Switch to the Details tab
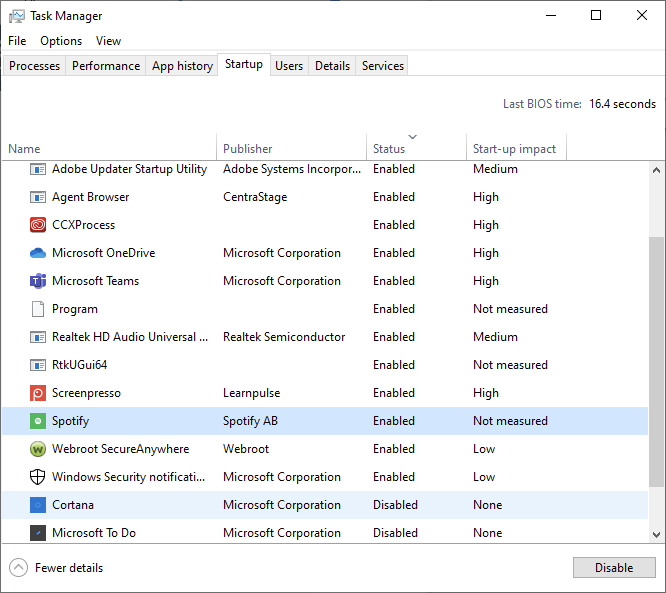Image resolution: width=666 pixels, height=593 pixels. click(332, 66)
